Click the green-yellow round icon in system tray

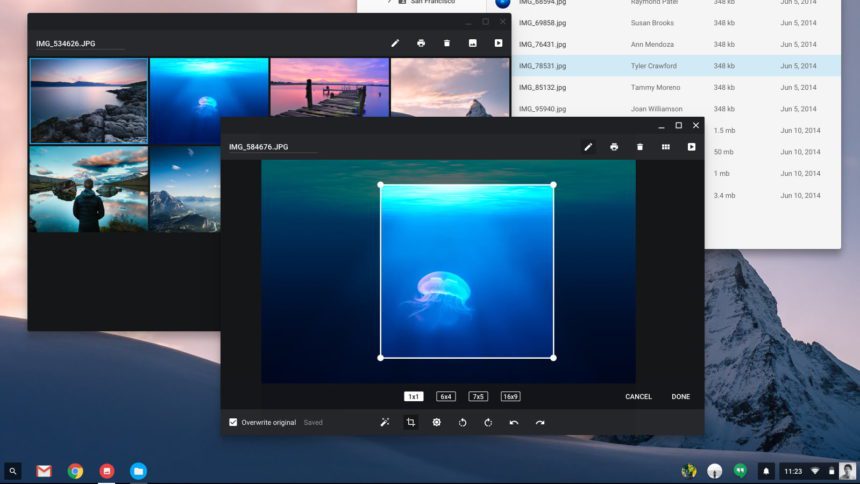[688, 470]
